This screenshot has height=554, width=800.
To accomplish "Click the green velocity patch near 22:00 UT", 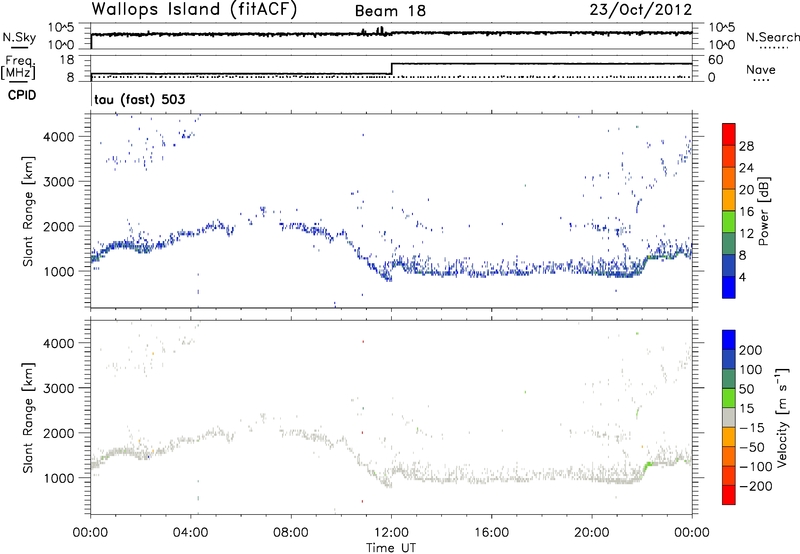I will click(x=648, y=464).
